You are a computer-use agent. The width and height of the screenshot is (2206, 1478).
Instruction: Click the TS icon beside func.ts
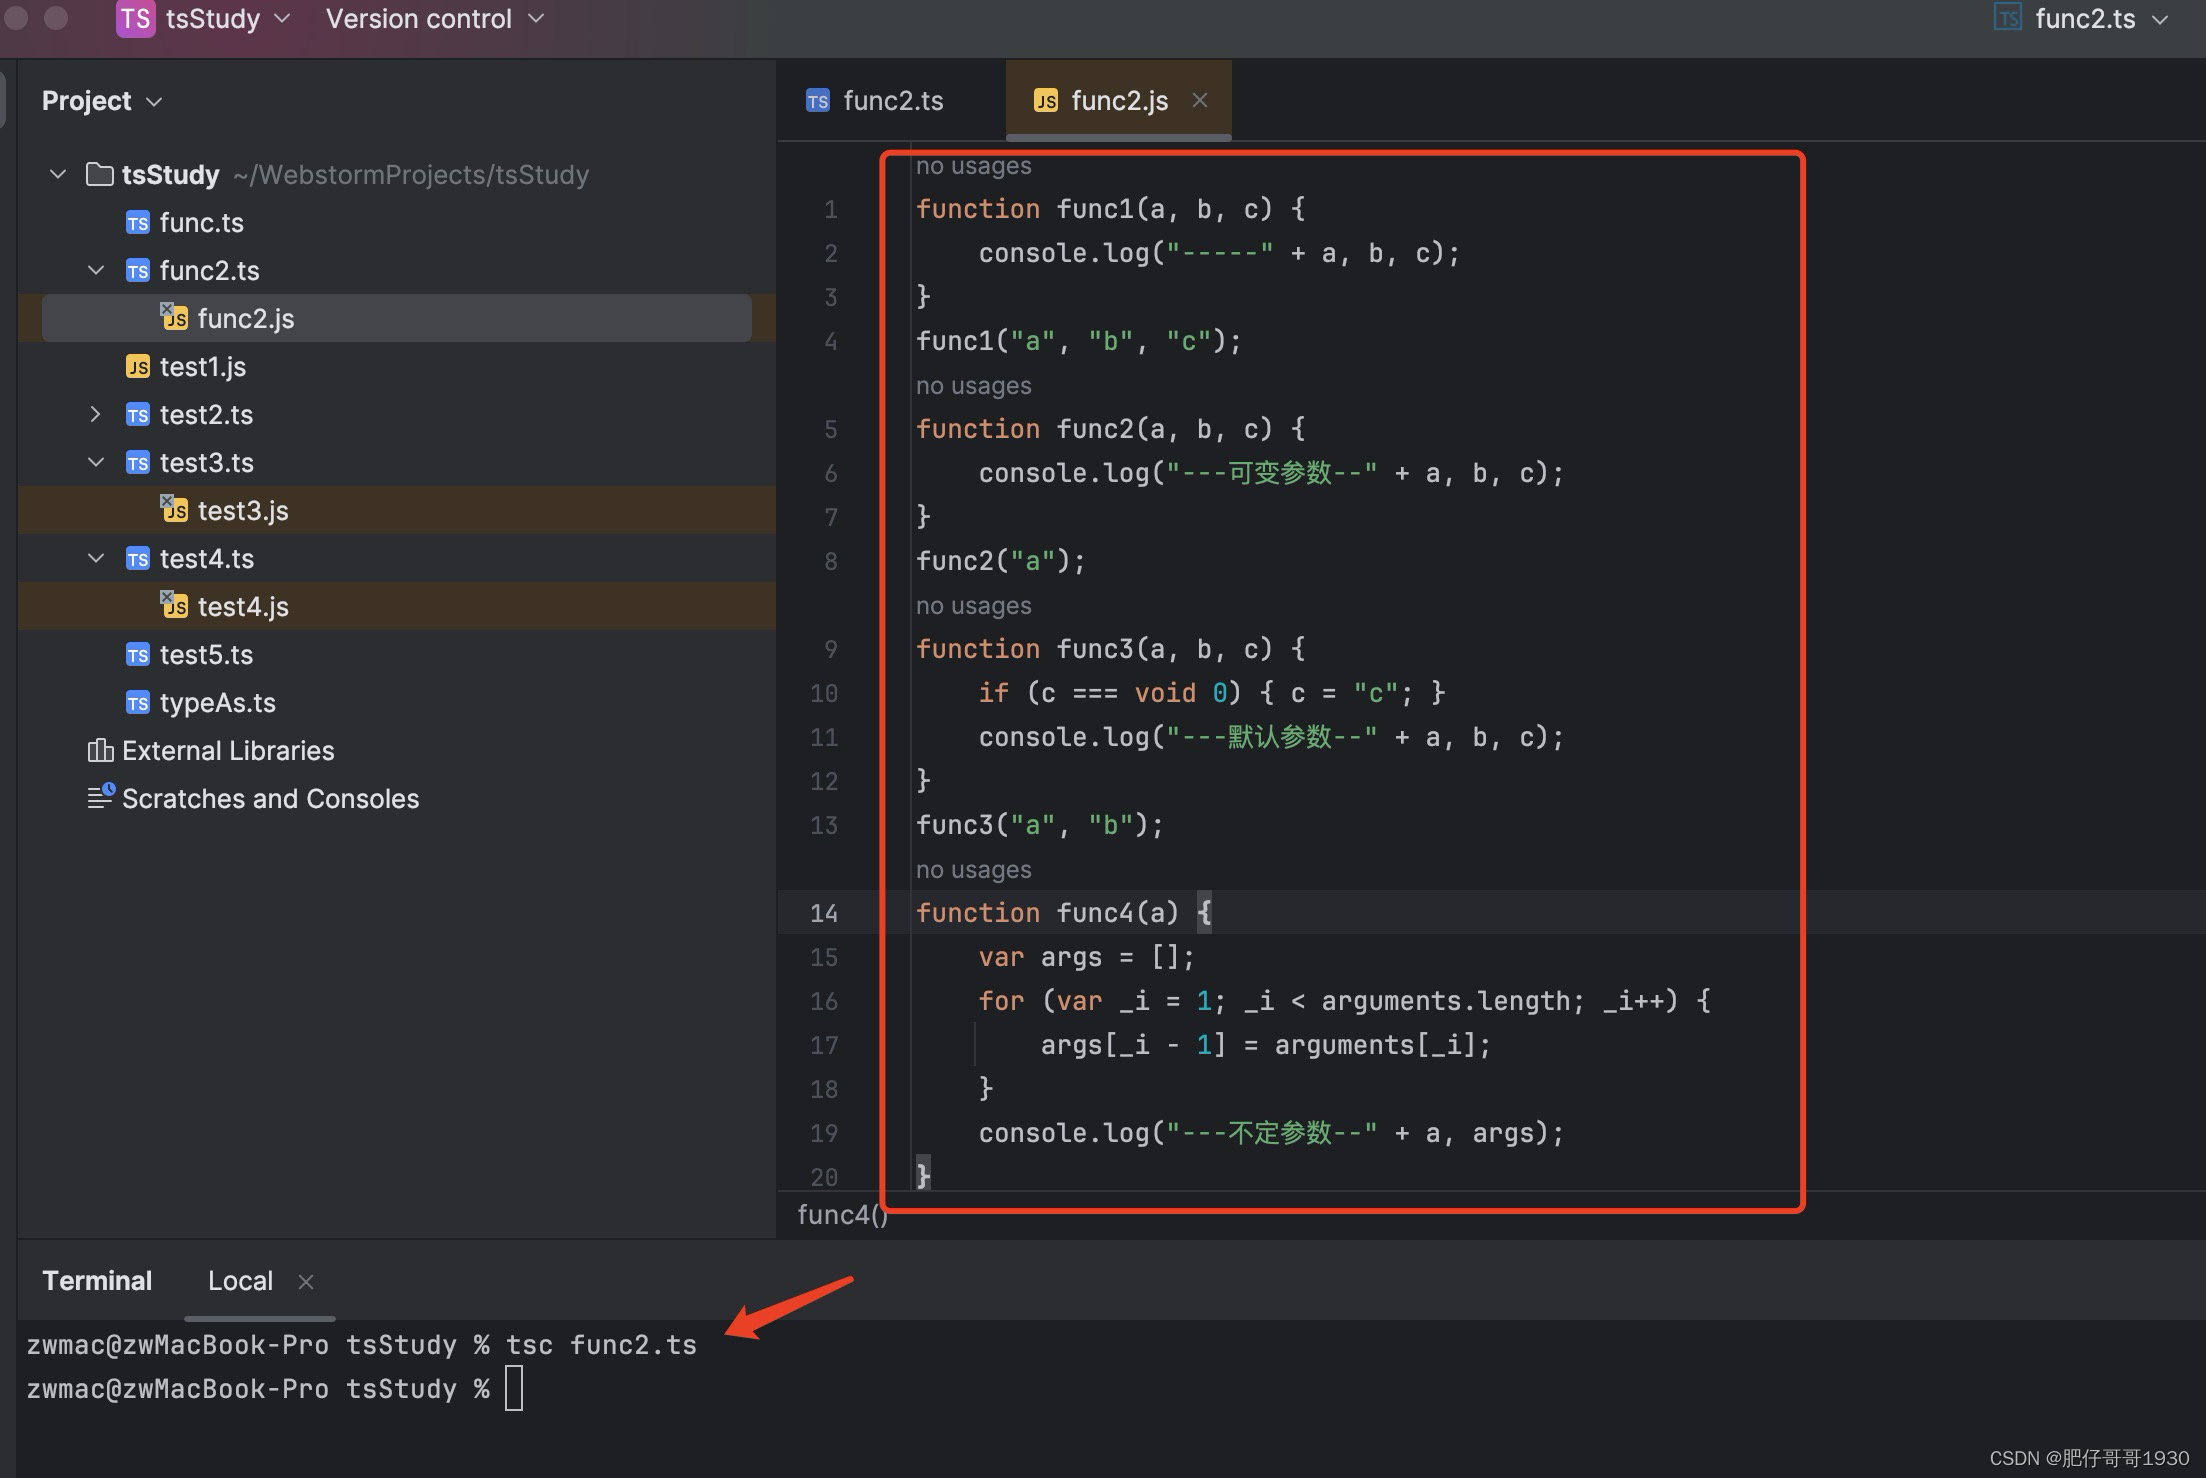(x=138, y=223)
